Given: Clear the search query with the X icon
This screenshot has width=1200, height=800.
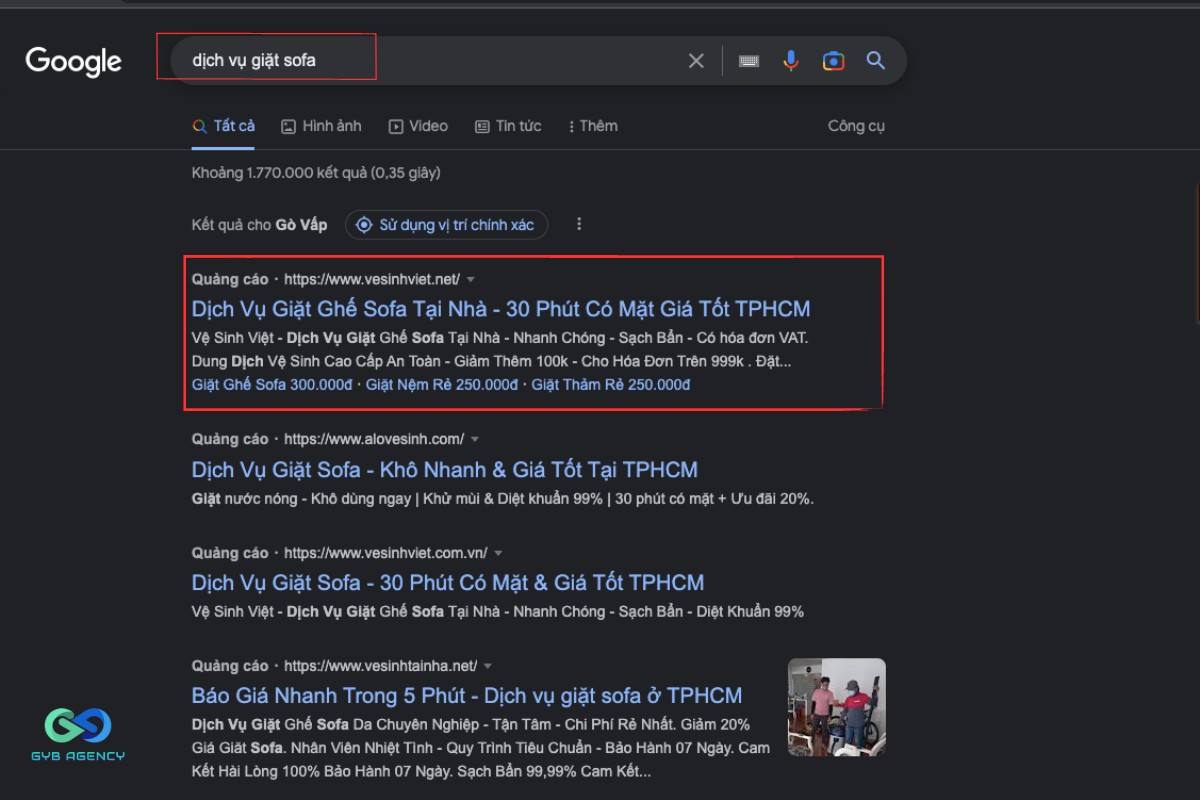Looking at the screenshot, I should 696,61.
